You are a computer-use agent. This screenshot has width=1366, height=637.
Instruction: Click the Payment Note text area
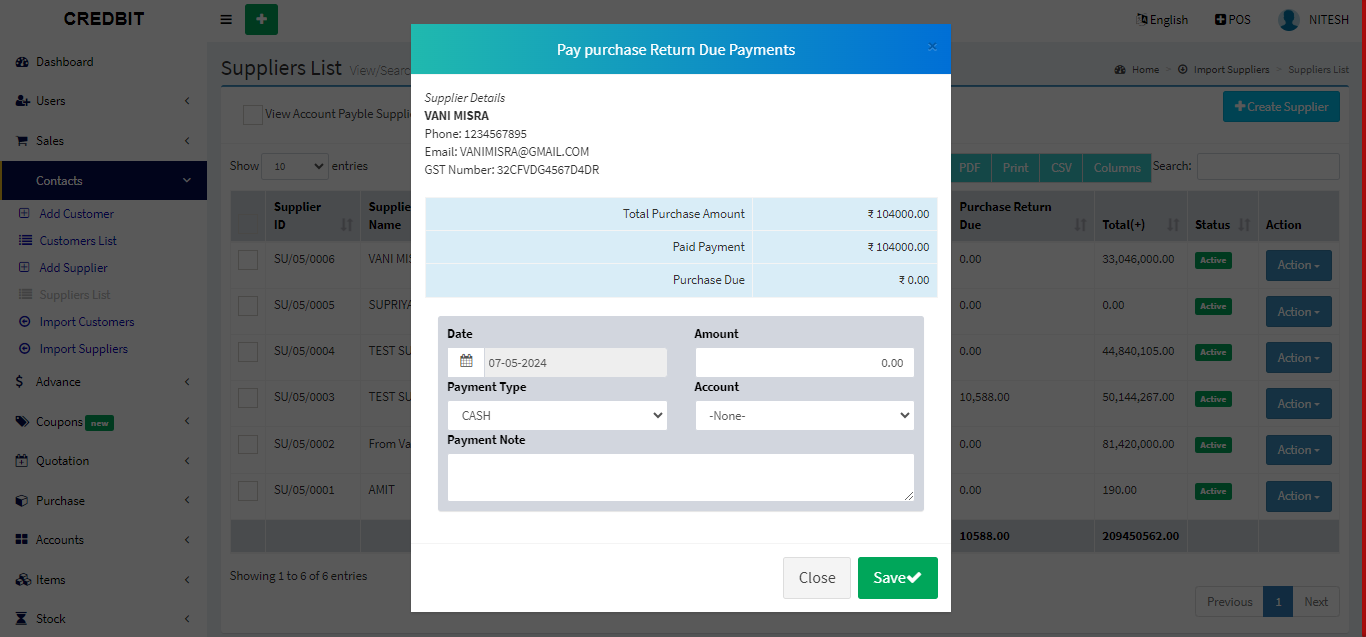(x=681, y=477)
